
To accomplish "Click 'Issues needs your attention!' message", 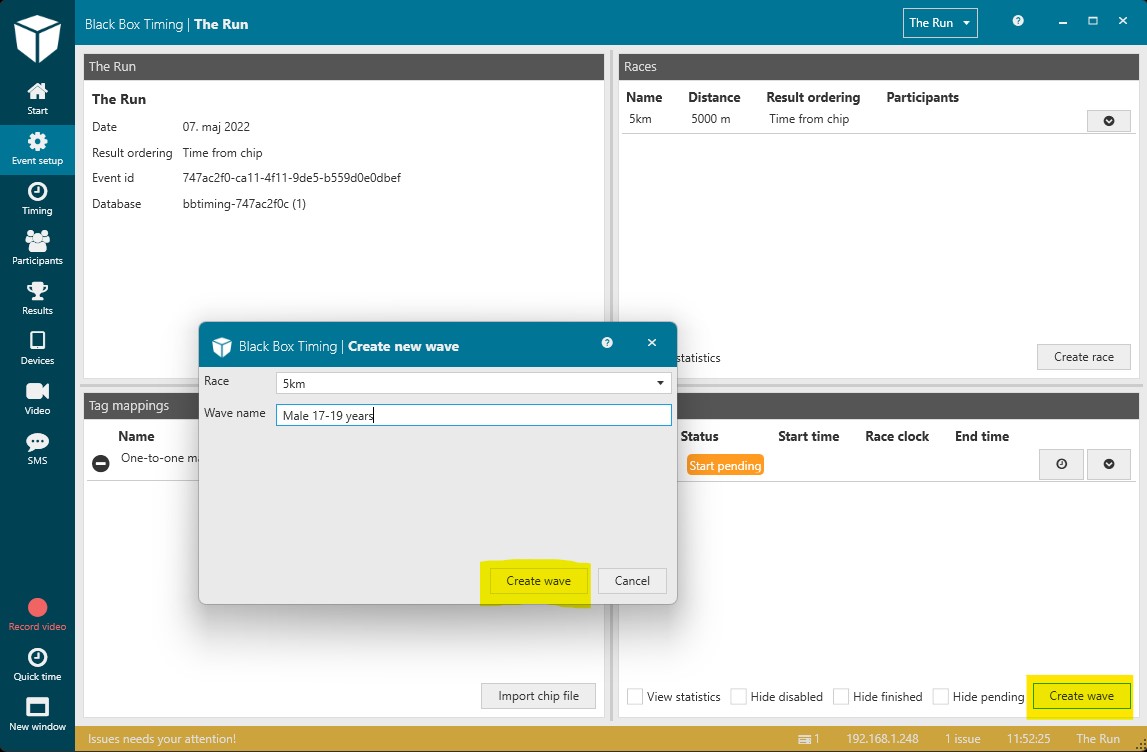I will click(x=162, y=739).
